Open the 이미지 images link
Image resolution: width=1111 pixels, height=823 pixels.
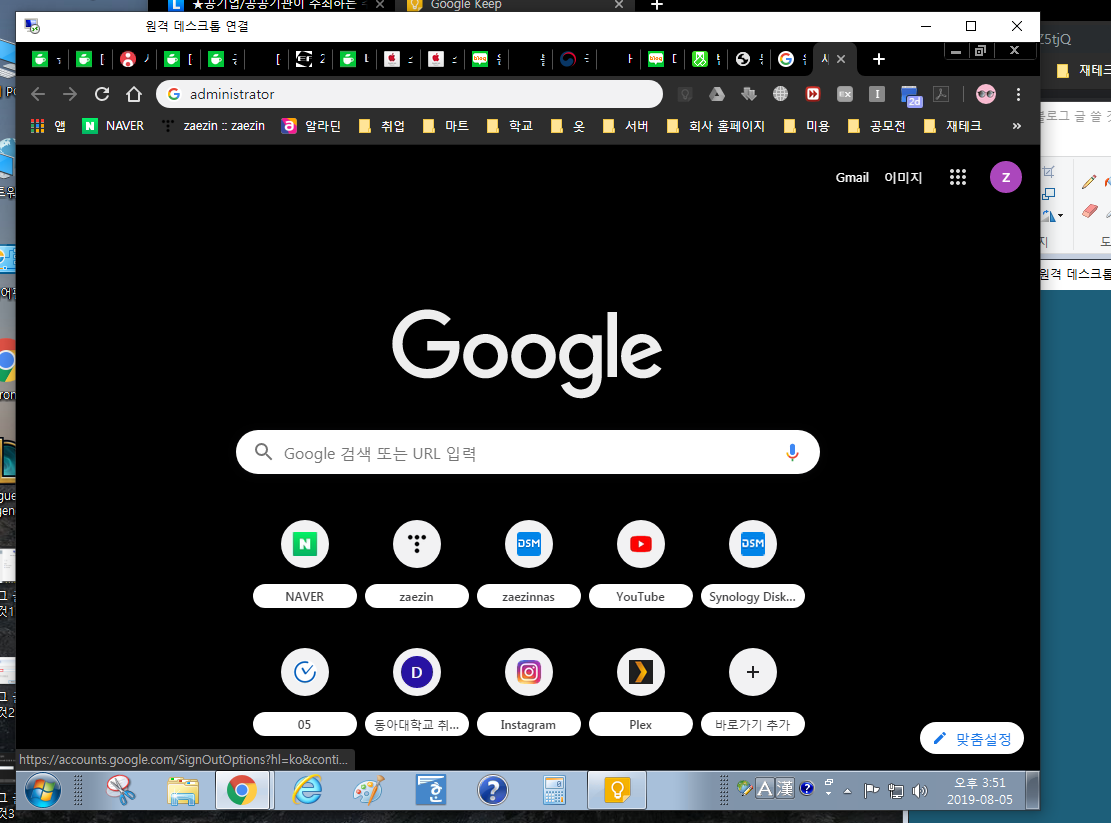tap(903, 178)
